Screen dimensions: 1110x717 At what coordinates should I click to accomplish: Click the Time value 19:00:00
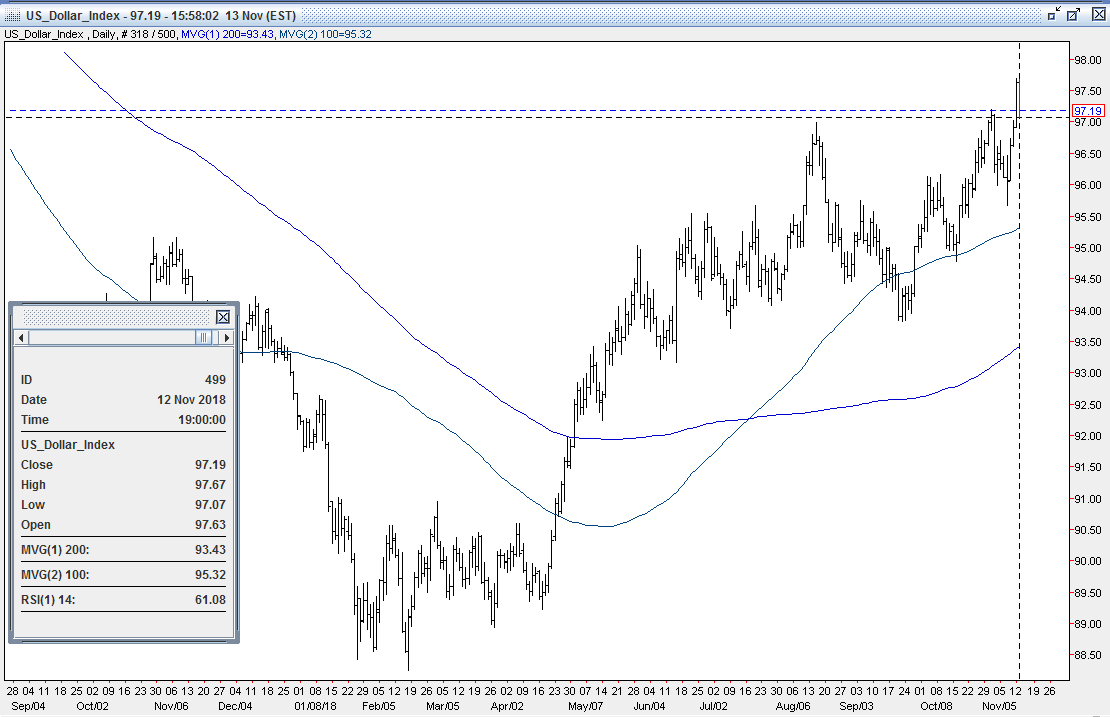point(202,420)
